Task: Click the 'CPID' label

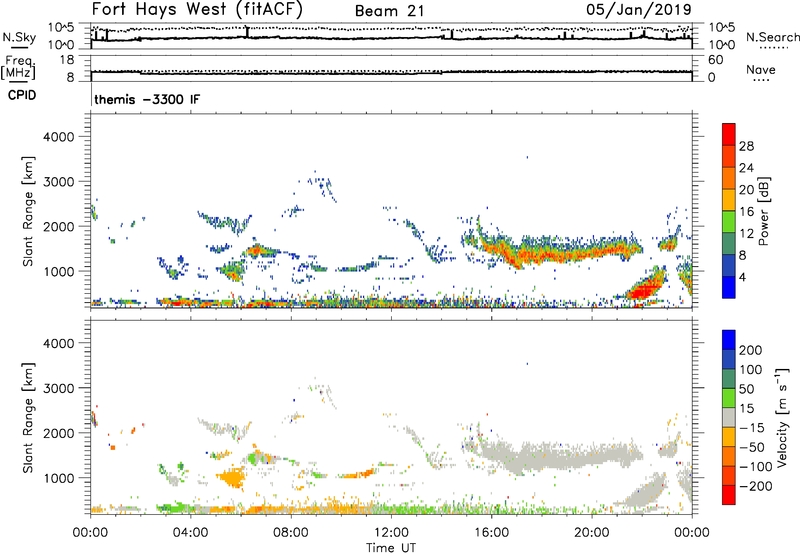Action: 22,95
